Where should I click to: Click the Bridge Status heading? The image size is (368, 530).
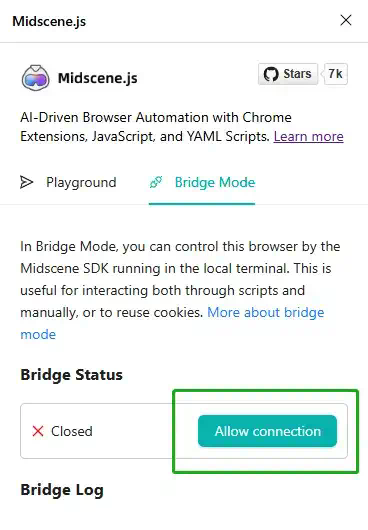tap(71, 375)
